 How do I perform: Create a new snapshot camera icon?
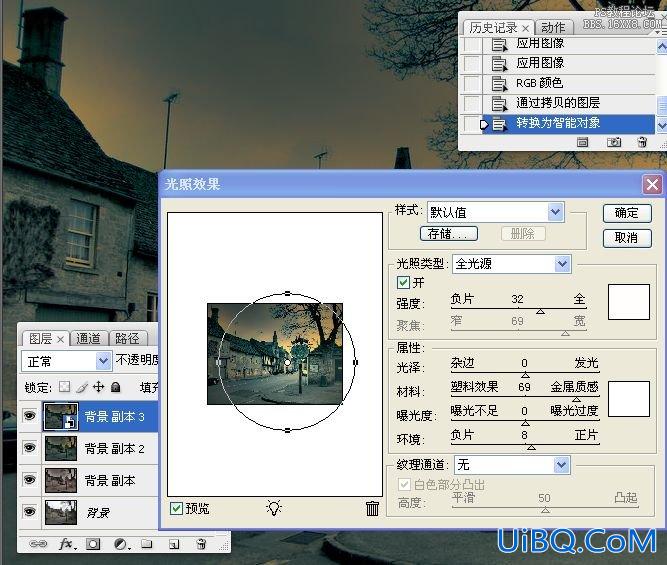coord(613,142)
